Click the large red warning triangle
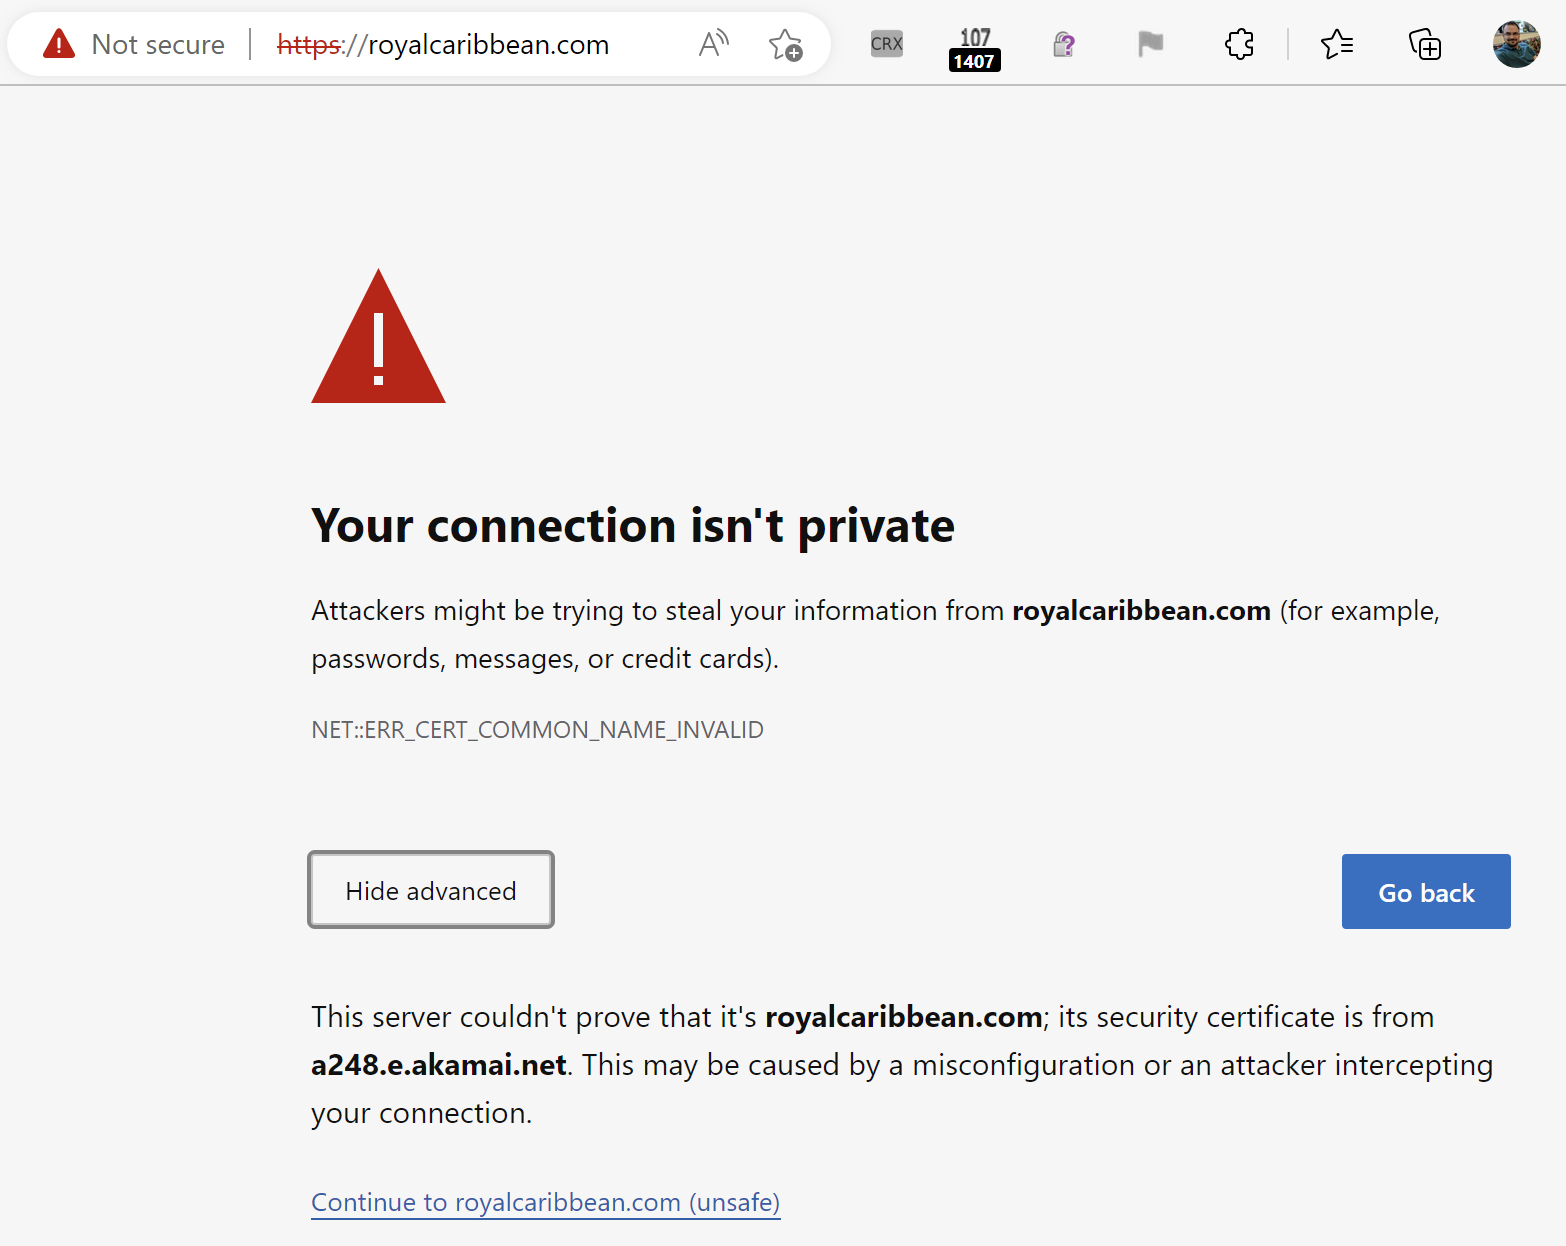Screen dimensions: 1566x1246 (x=378, y=342)
